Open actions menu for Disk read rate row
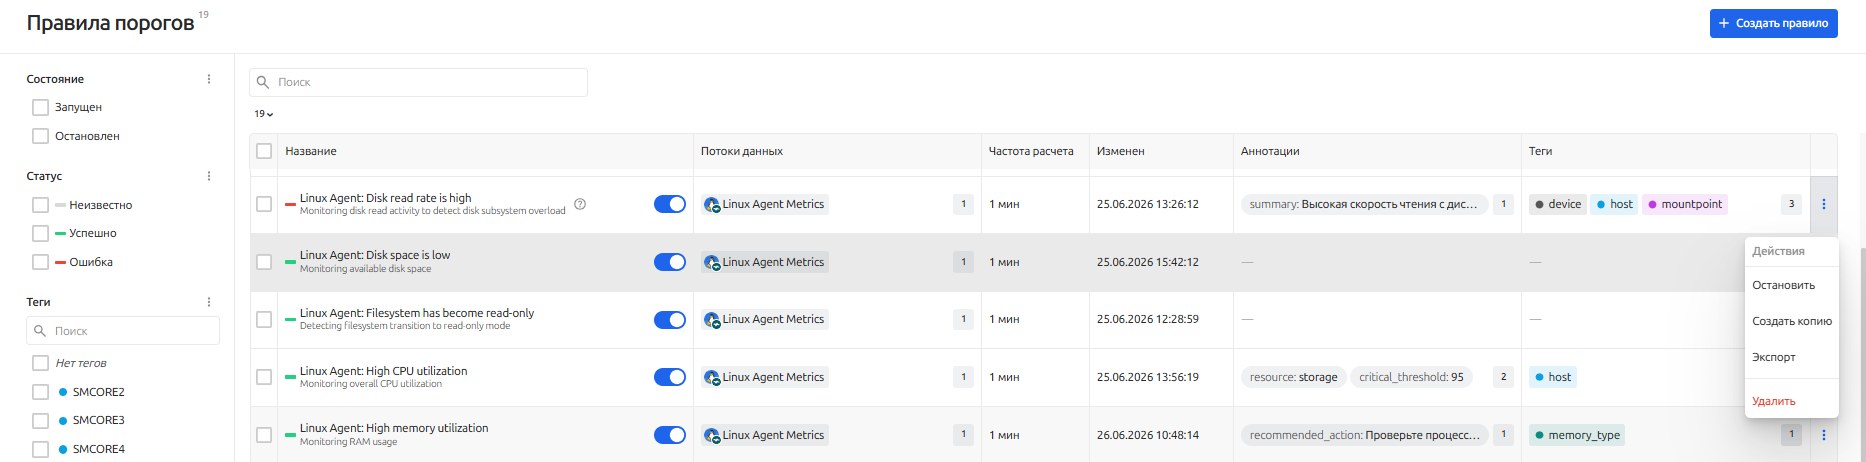Image resolution: width=1866 pixels, height=462 pixels. [x=1824, y=204]
